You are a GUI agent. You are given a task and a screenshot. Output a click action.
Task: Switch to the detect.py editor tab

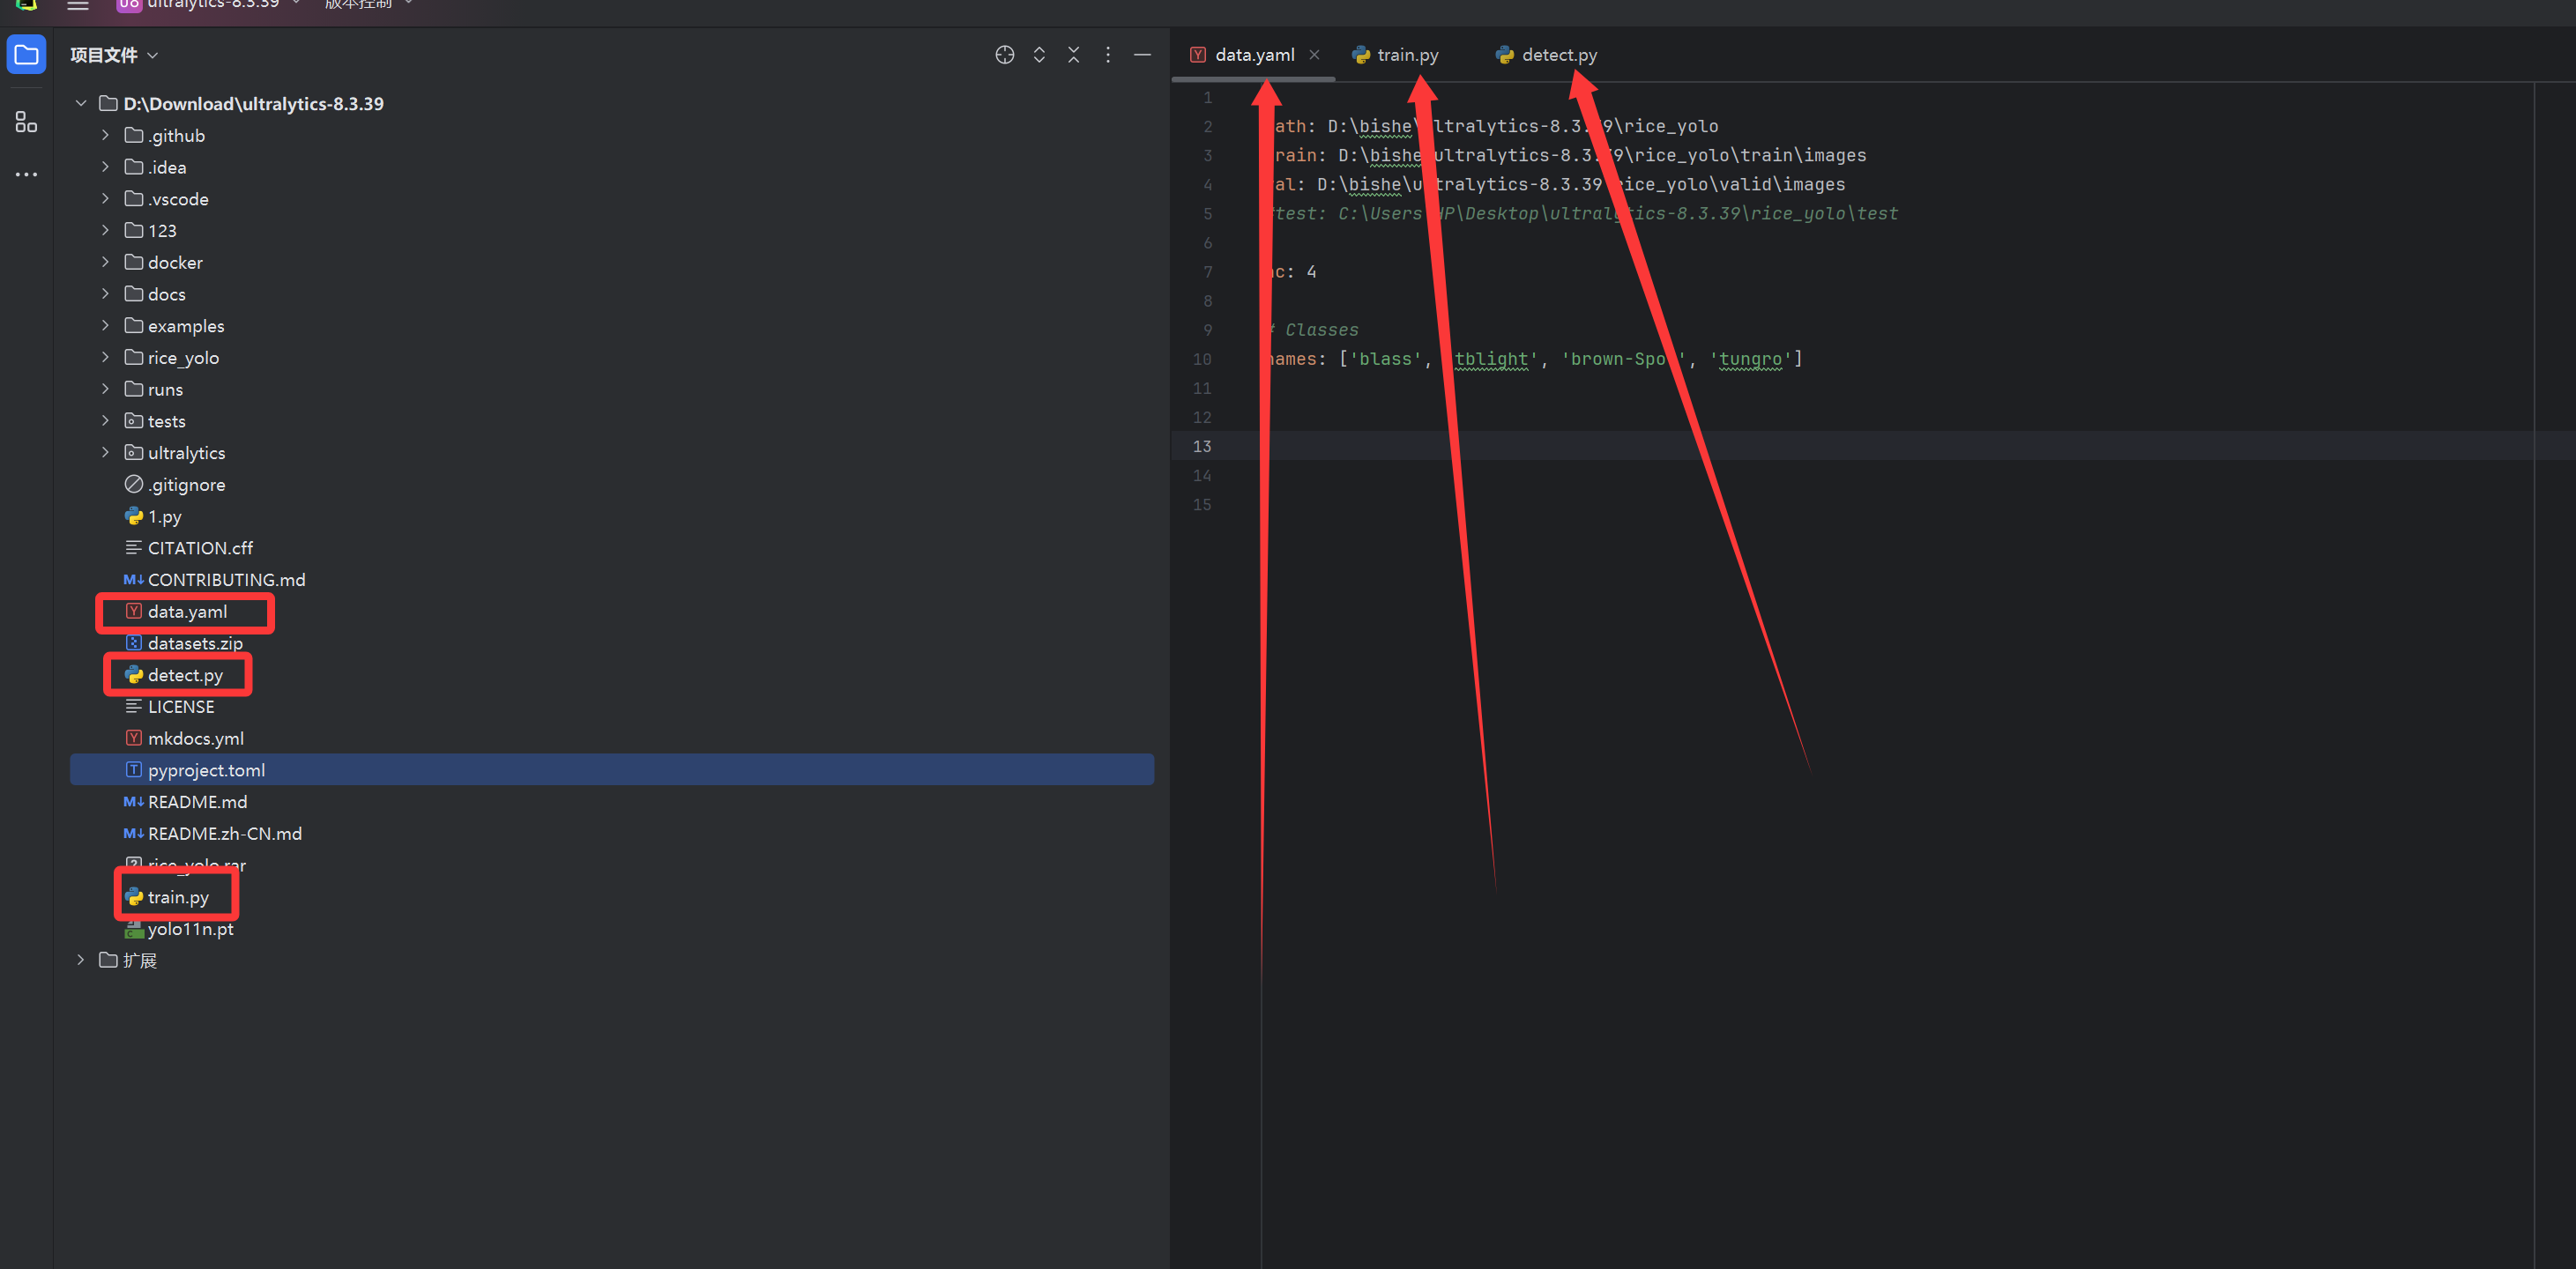click(x=1558, y=55)
